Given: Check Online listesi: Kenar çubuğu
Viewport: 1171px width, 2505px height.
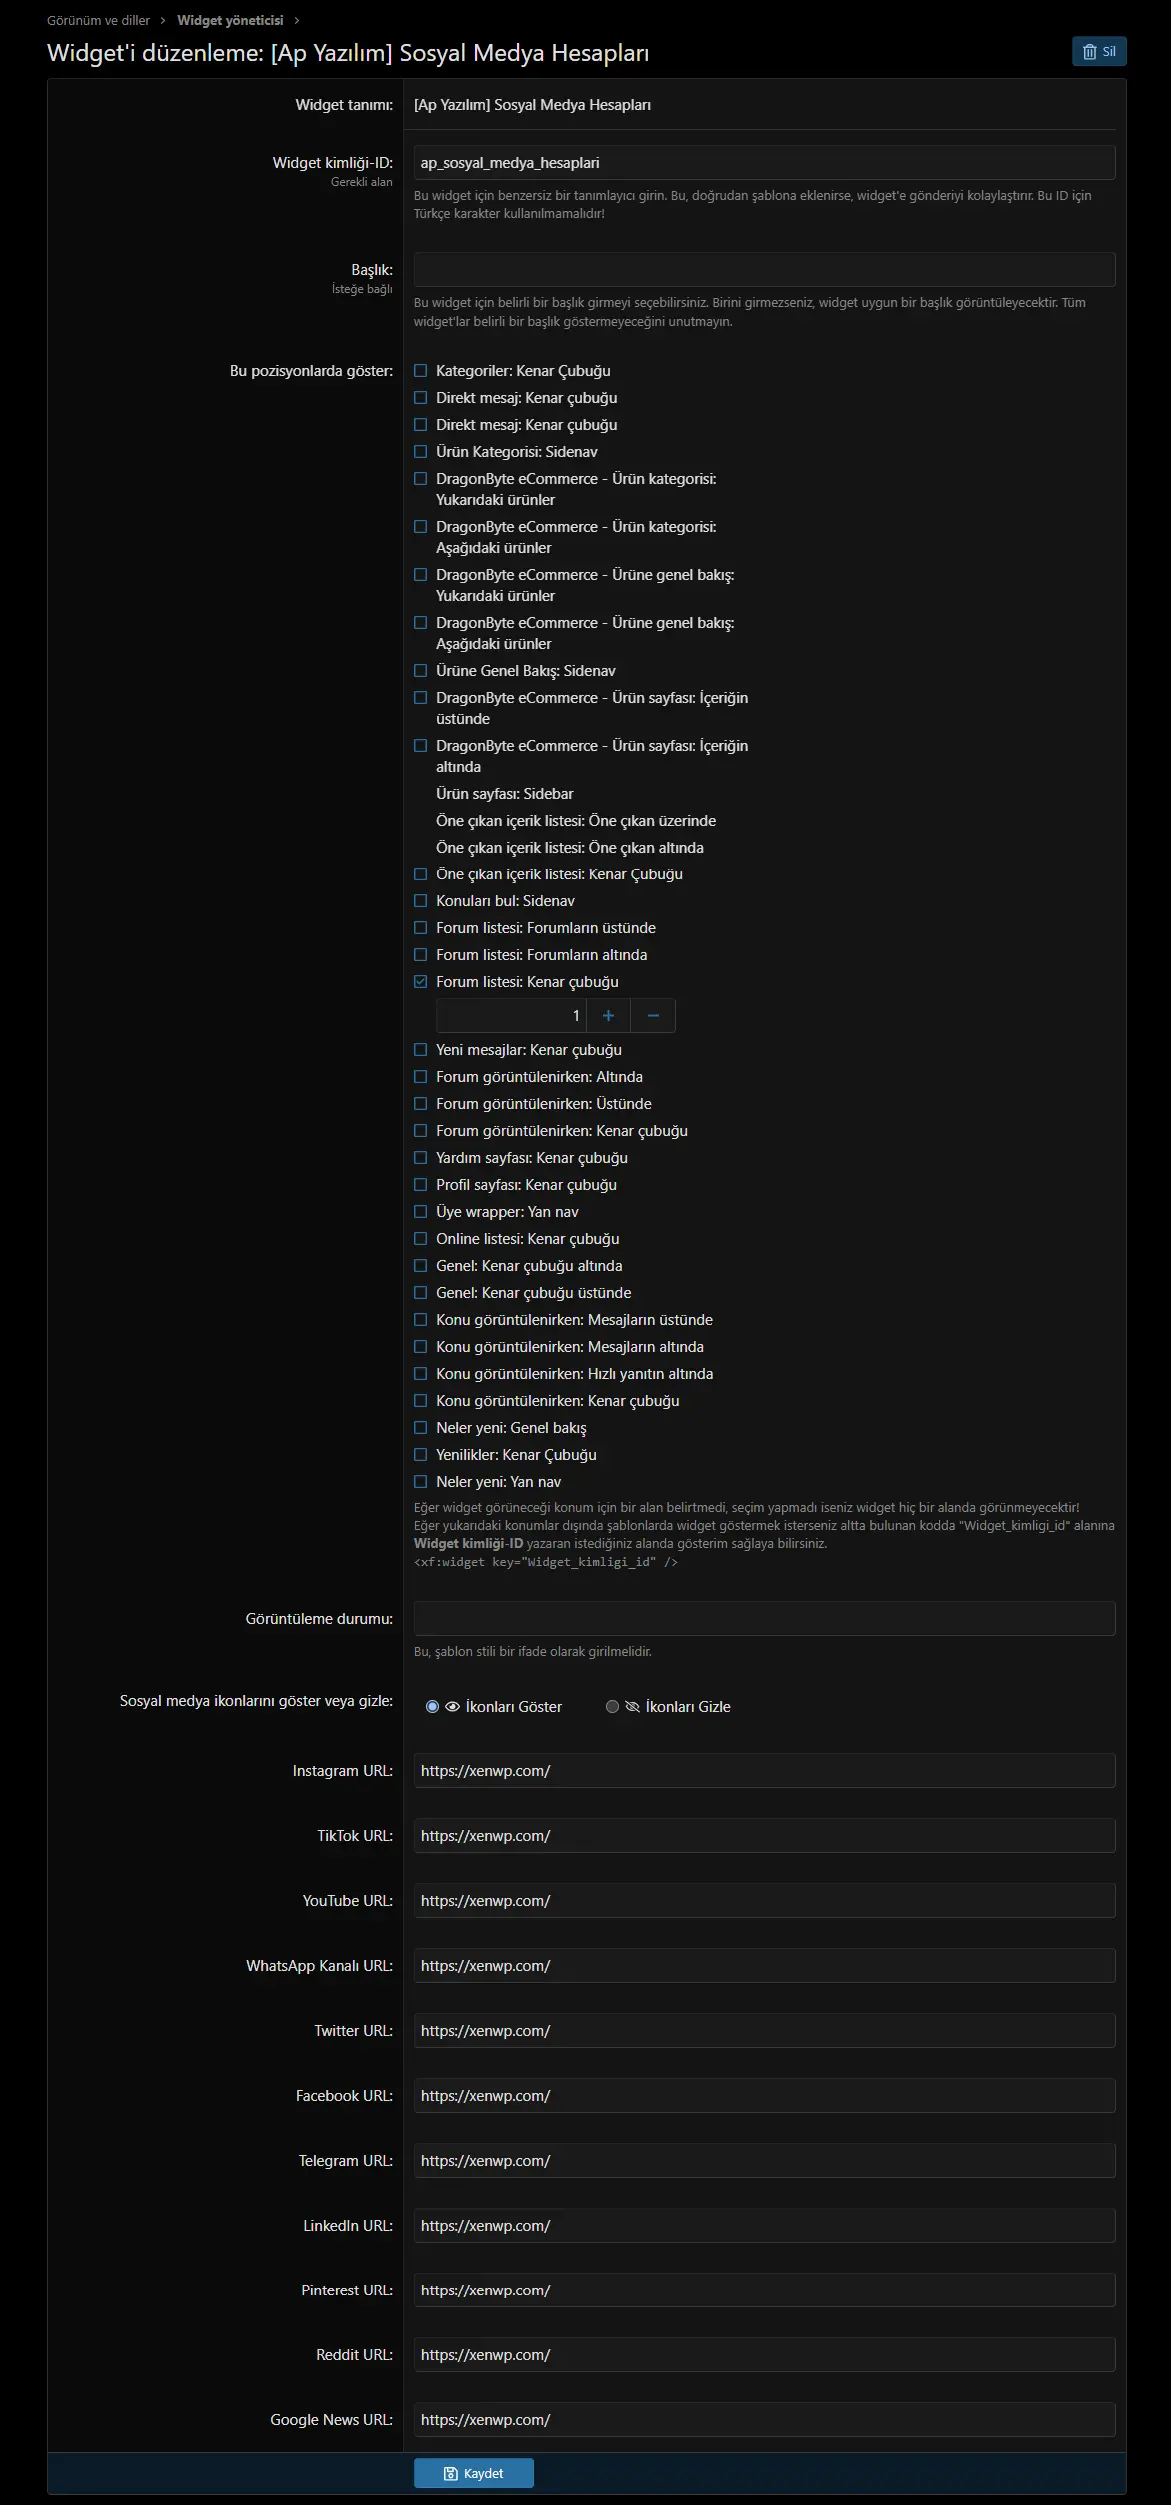Looking at the screenshot, I should (x=421, y=1239).
